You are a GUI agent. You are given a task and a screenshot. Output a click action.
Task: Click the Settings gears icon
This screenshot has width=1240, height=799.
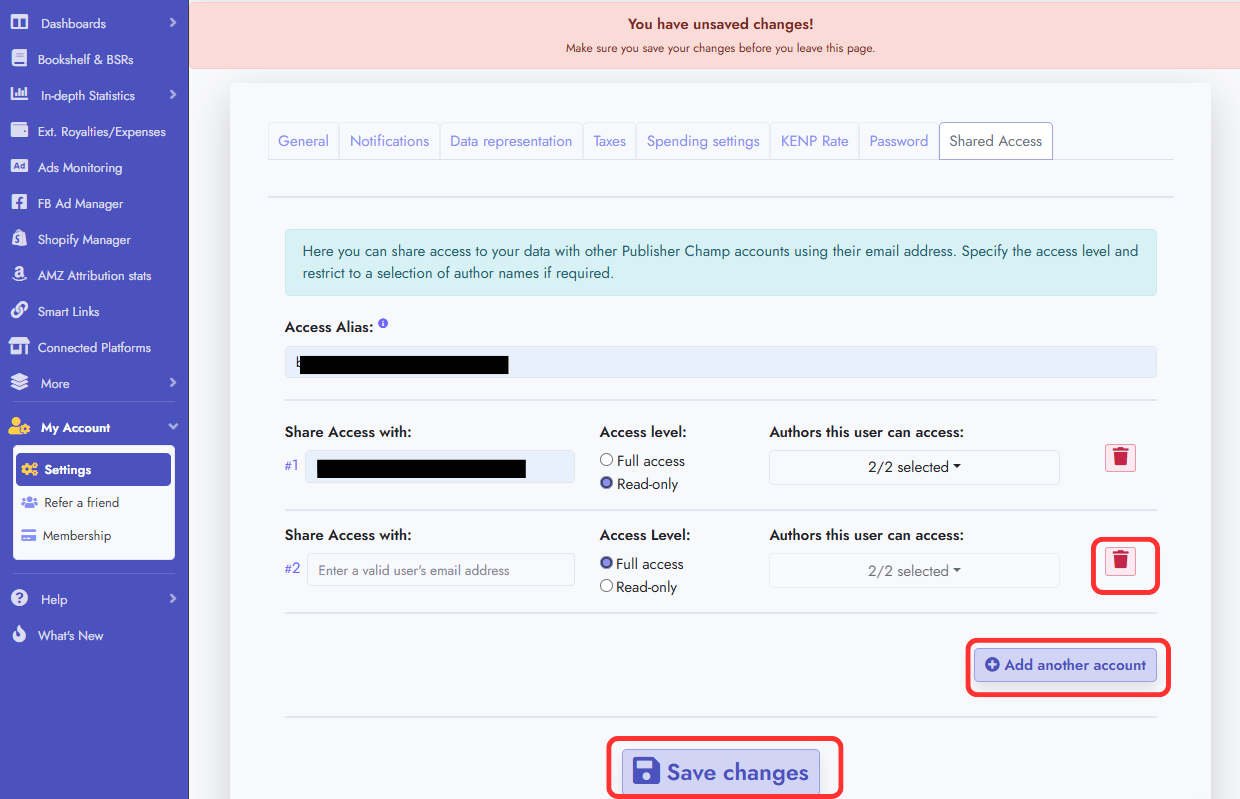(30, 470)
